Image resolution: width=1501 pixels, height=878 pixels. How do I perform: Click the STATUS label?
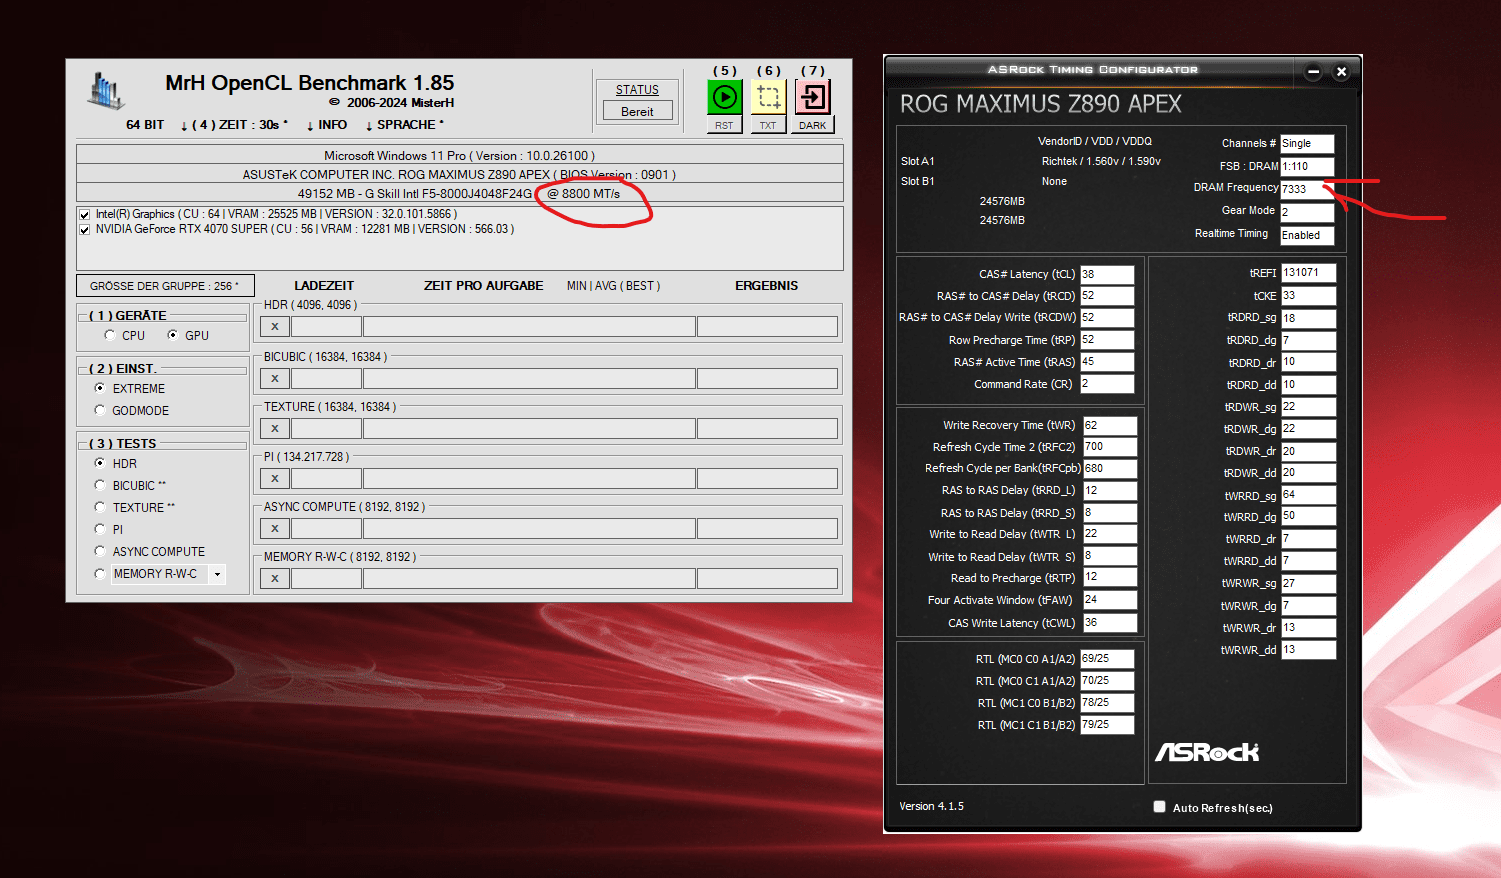click(x=637, y=90)
